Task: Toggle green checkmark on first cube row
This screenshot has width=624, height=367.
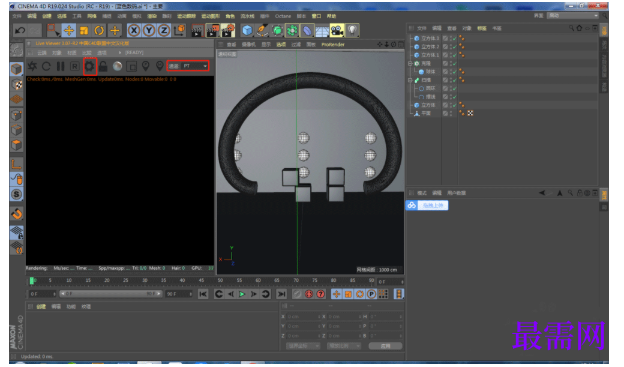Action: pos(454,38)
